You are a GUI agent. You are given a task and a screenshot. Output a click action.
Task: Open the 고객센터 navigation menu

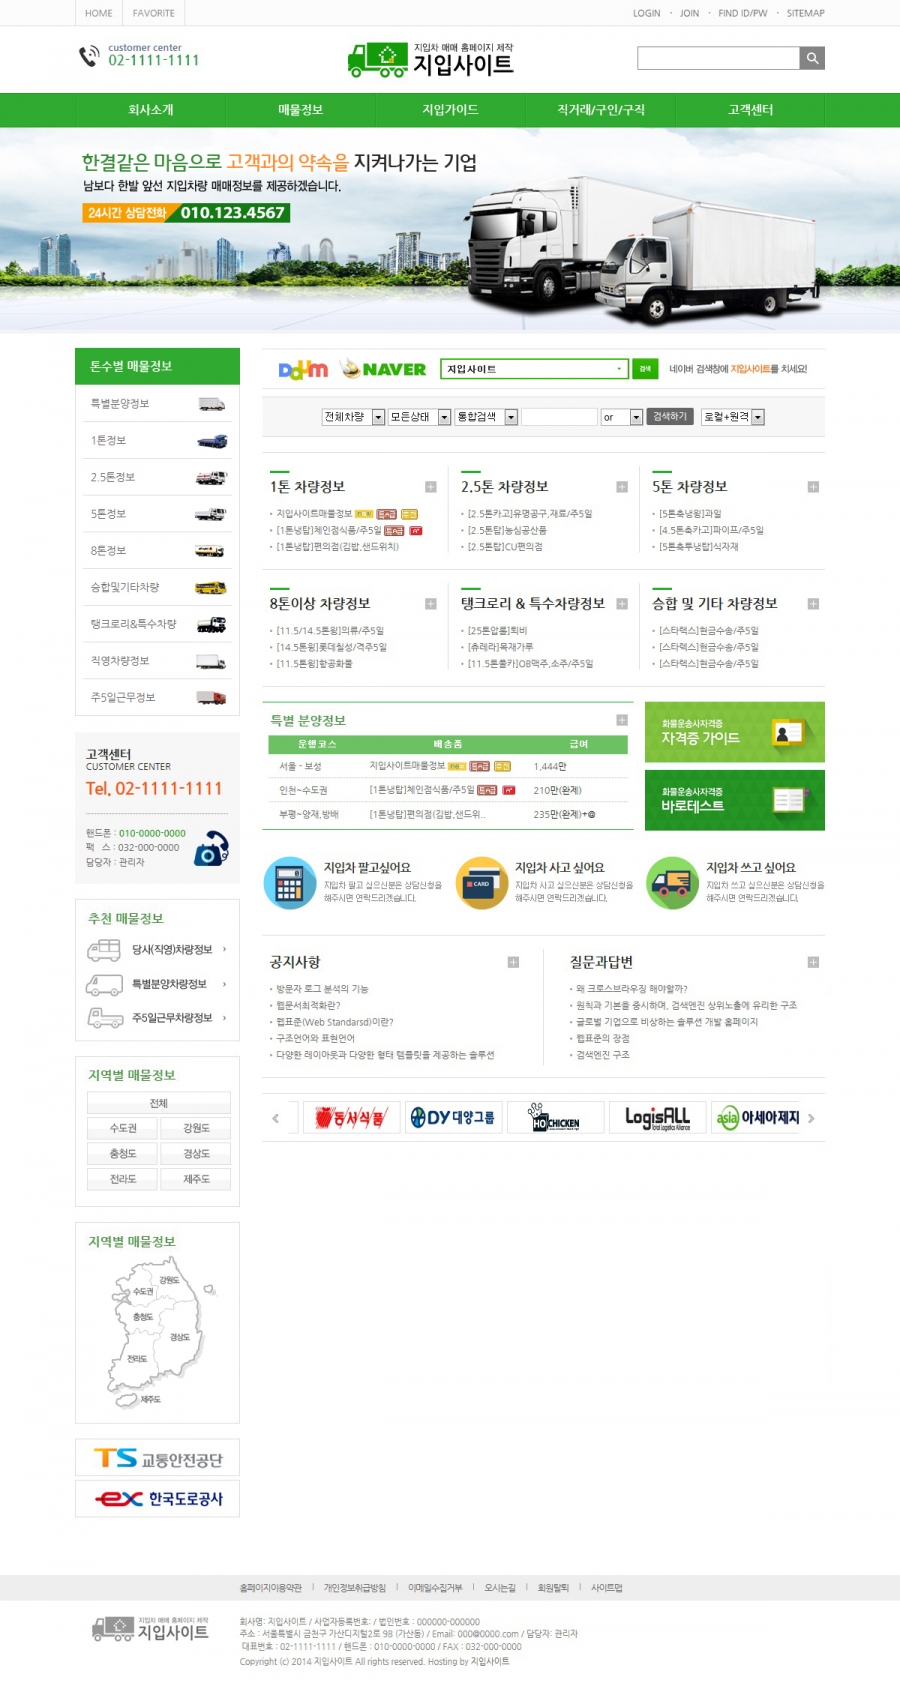(x=750, y=110)
